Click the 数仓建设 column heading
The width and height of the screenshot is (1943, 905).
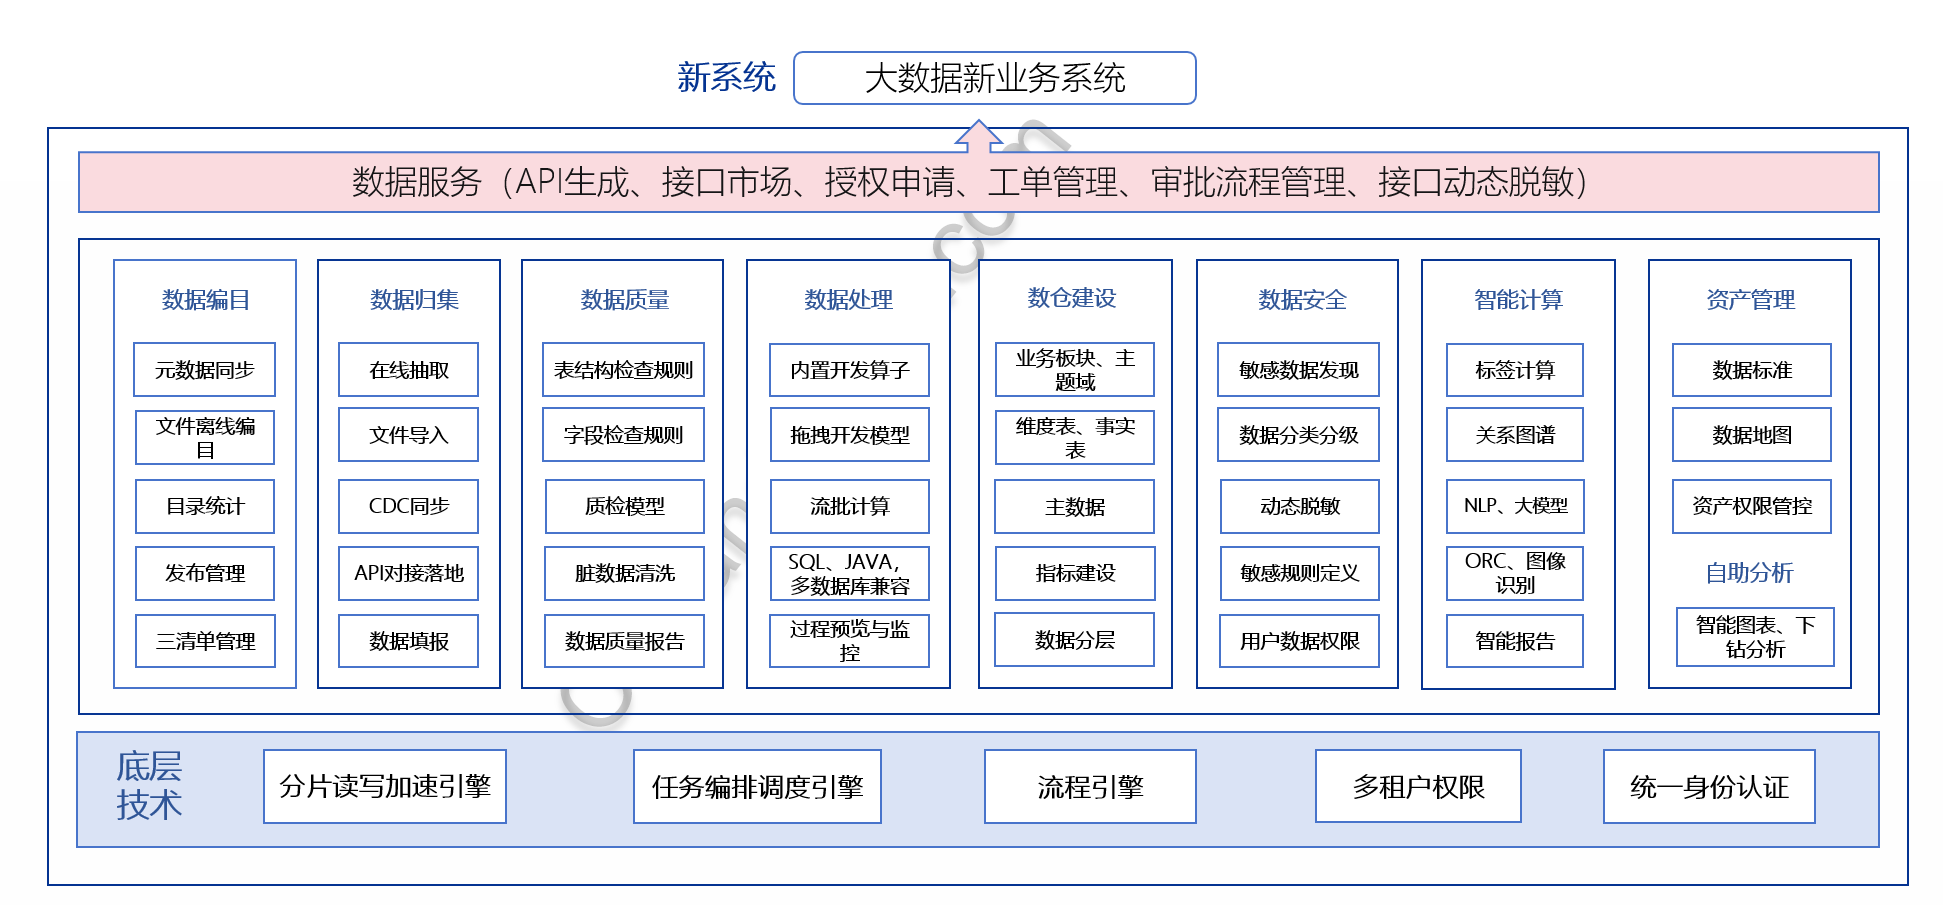[1072, 298]
